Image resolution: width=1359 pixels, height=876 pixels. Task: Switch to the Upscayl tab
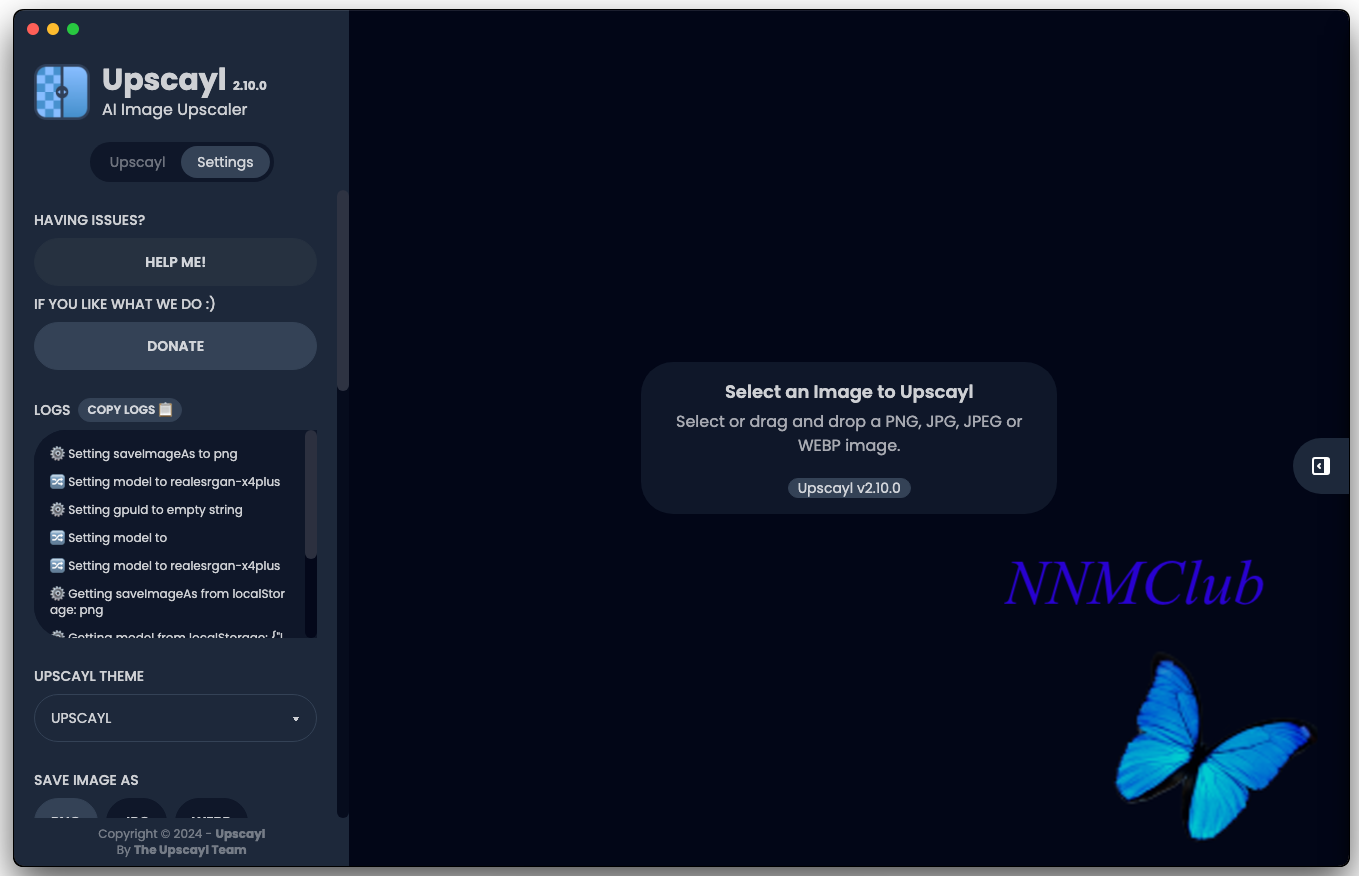point(137,162)
